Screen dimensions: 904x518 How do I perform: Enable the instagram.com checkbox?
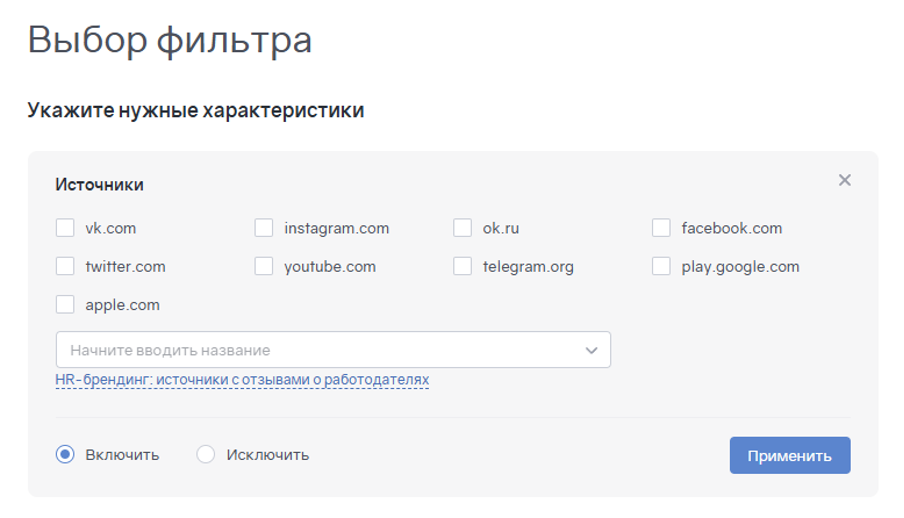(x=264, y=228)
